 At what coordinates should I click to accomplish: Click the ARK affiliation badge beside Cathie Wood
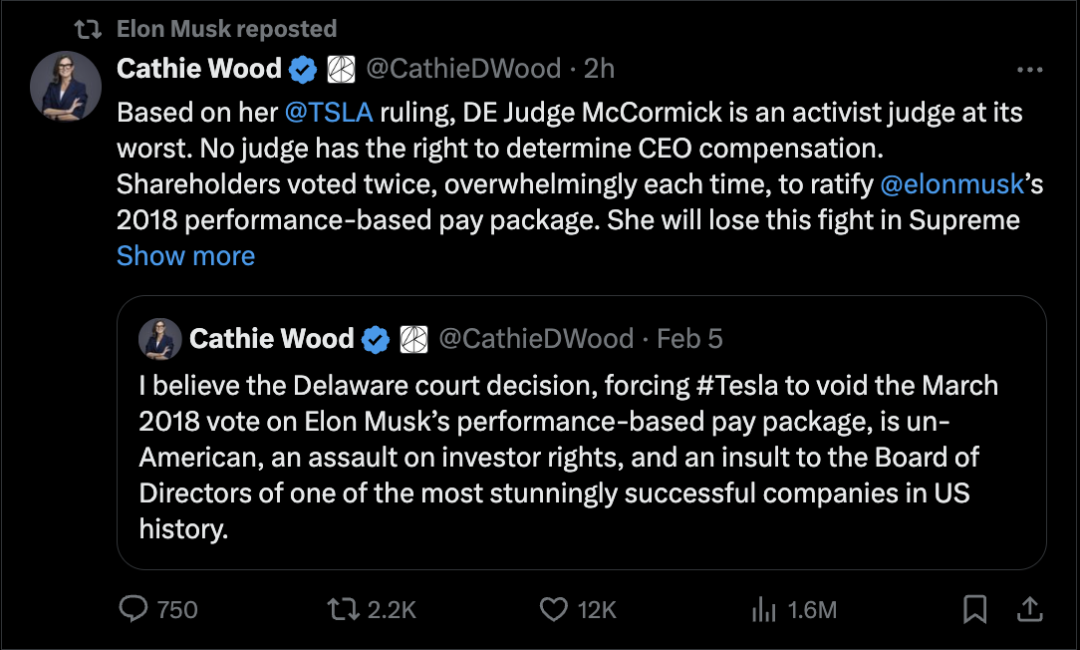(342, 69)
